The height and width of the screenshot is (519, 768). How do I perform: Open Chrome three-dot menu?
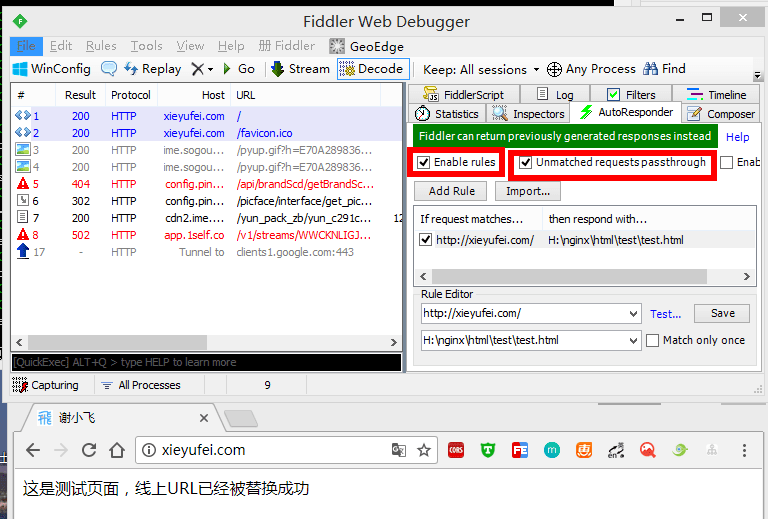coord(744,450)
